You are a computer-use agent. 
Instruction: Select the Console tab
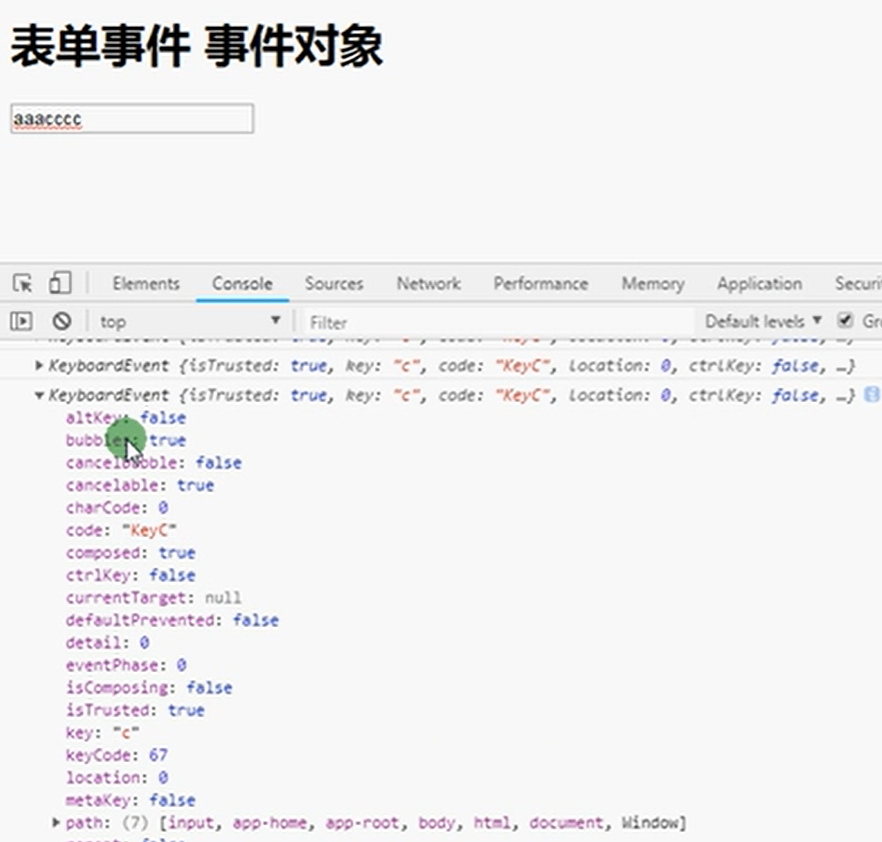click(x=242, y=283)
